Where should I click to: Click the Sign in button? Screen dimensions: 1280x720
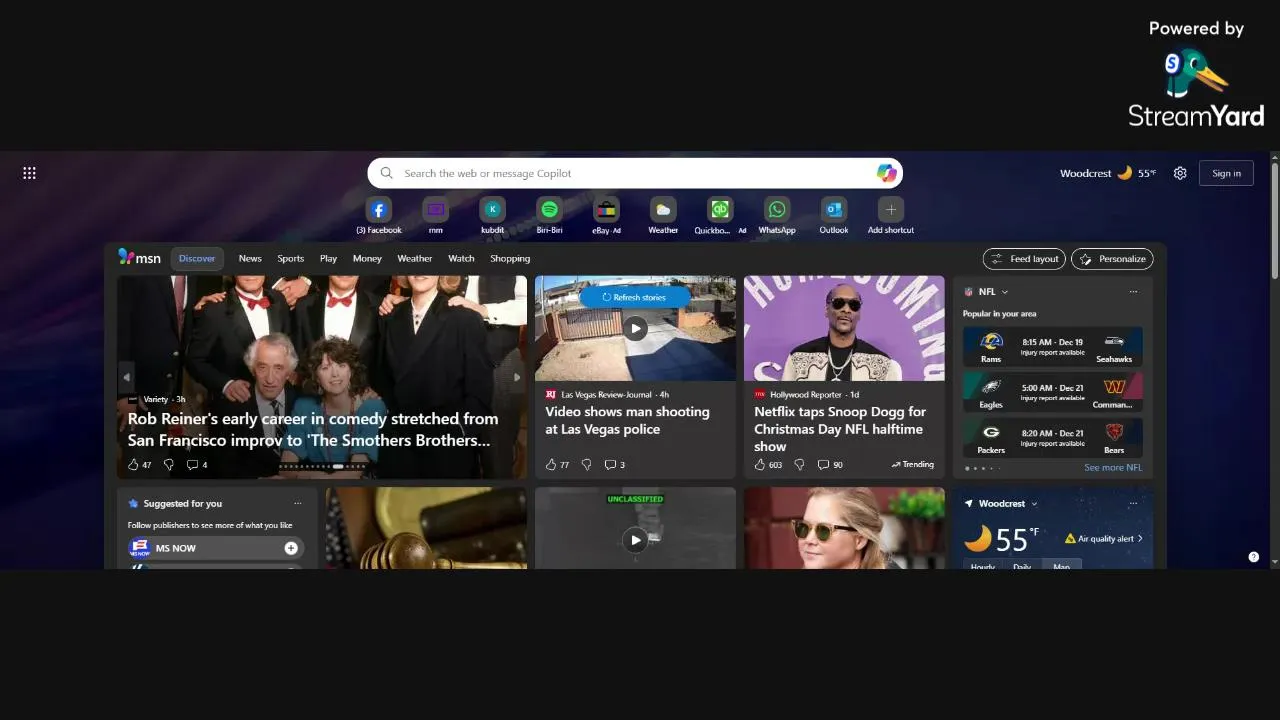point(1226,173)
